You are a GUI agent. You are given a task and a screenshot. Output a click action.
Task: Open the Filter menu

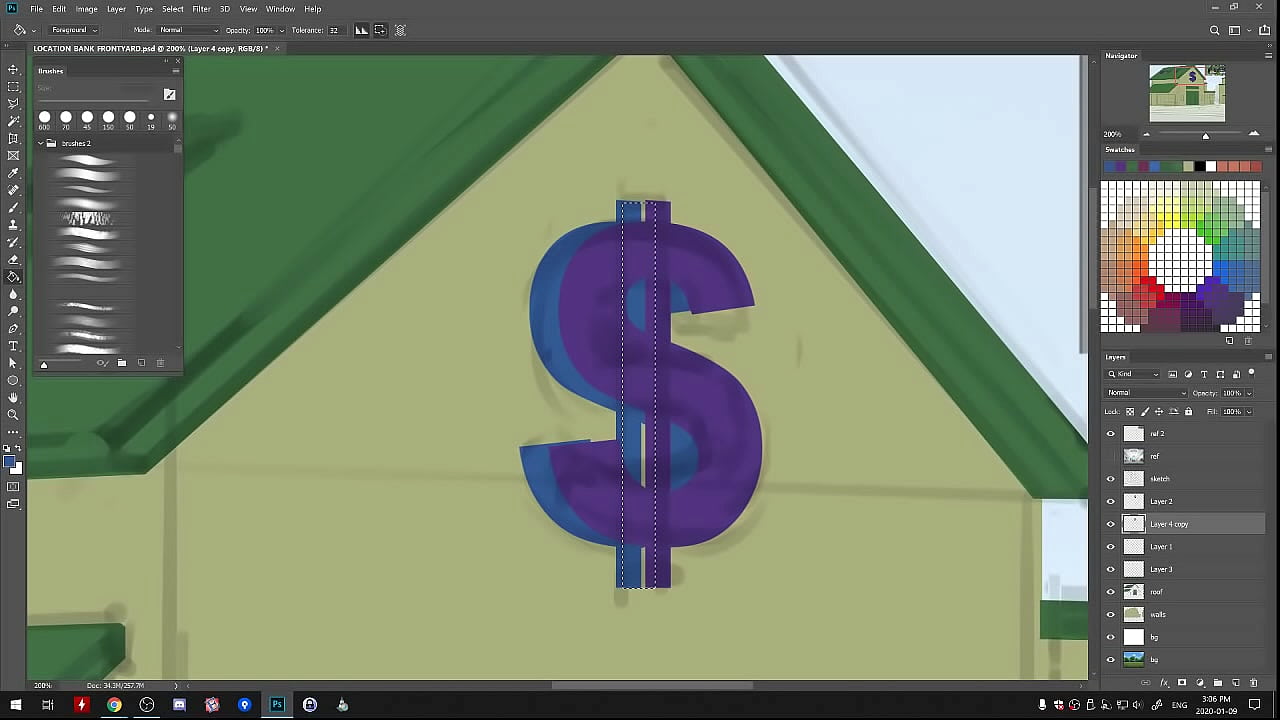tap(201, 9)
